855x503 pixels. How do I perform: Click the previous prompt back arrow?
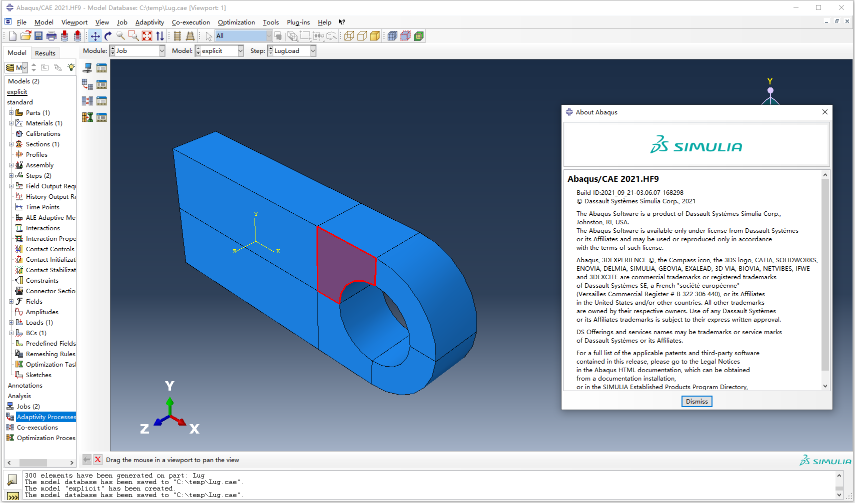(86, 460)
